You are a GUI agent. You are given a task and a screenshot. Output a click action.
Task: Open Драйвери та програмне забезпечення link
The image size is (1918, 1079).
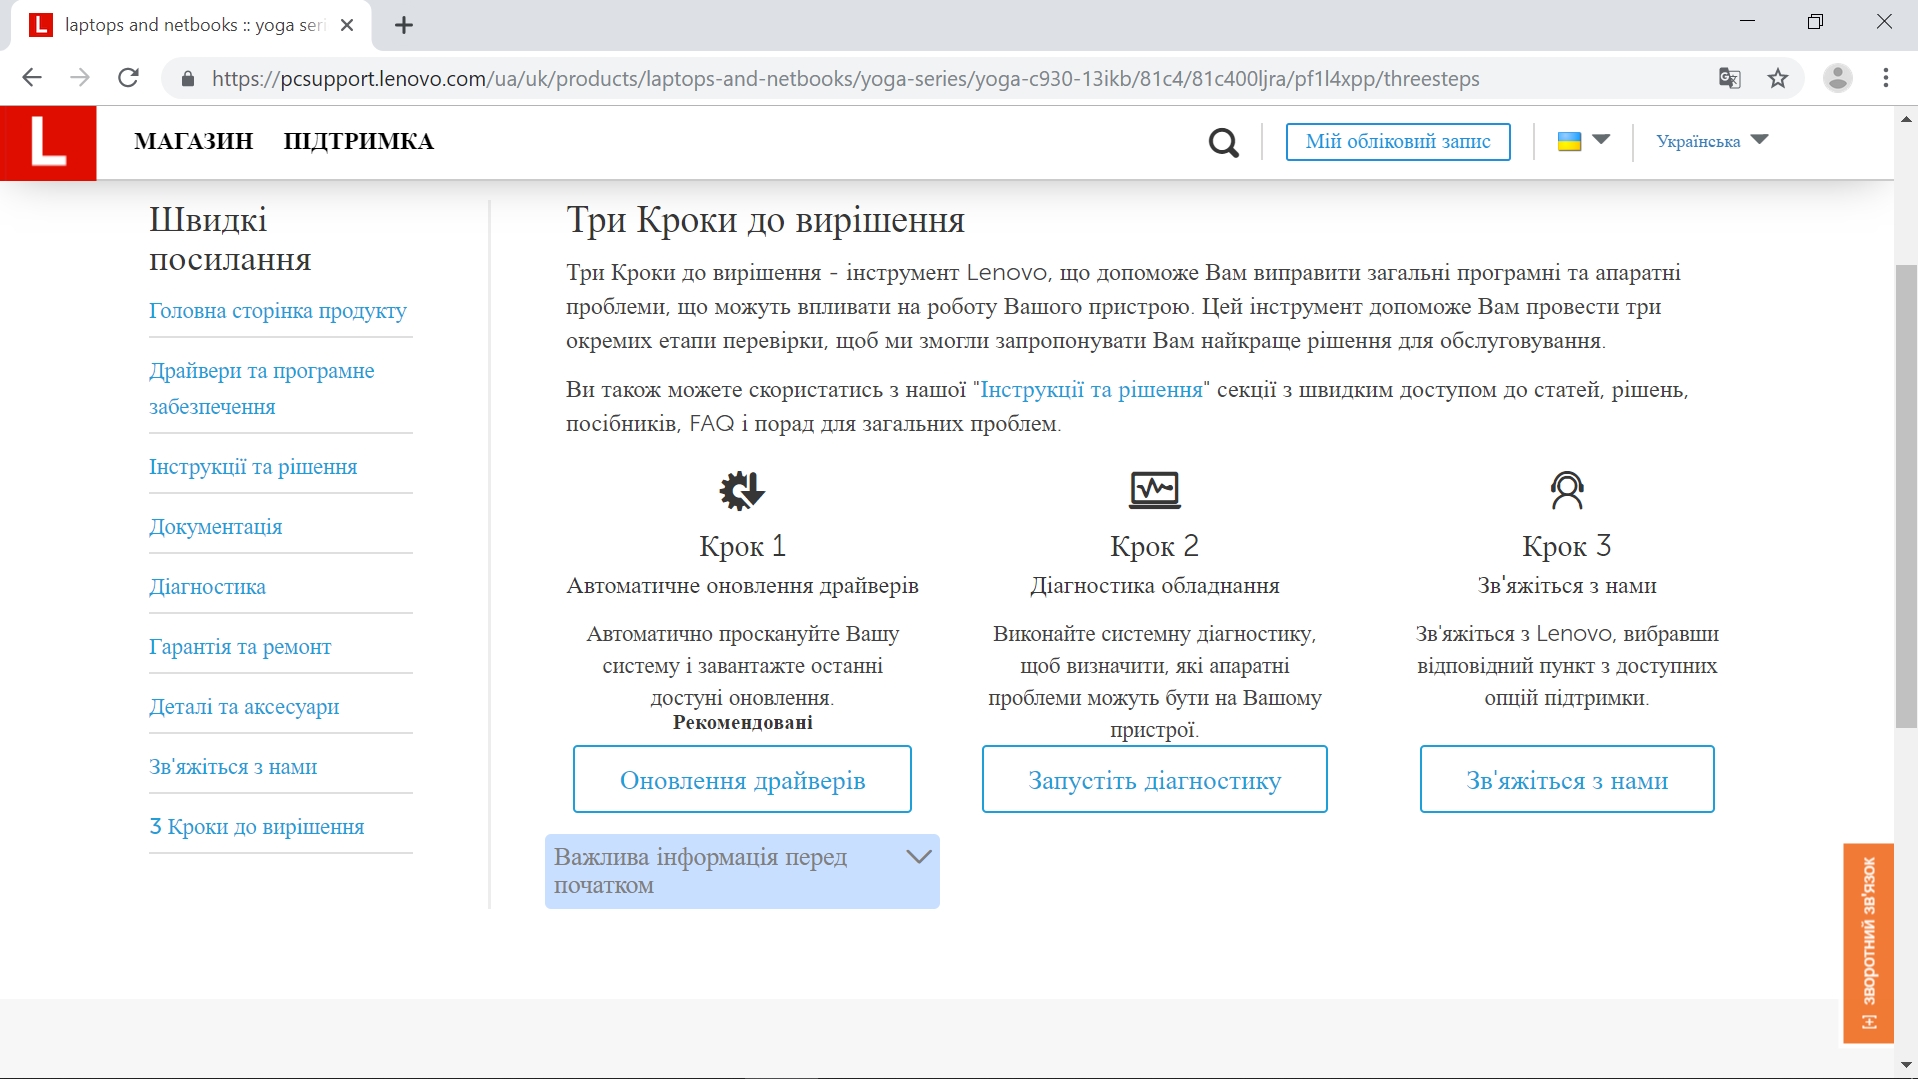click(x=262, y=388)
